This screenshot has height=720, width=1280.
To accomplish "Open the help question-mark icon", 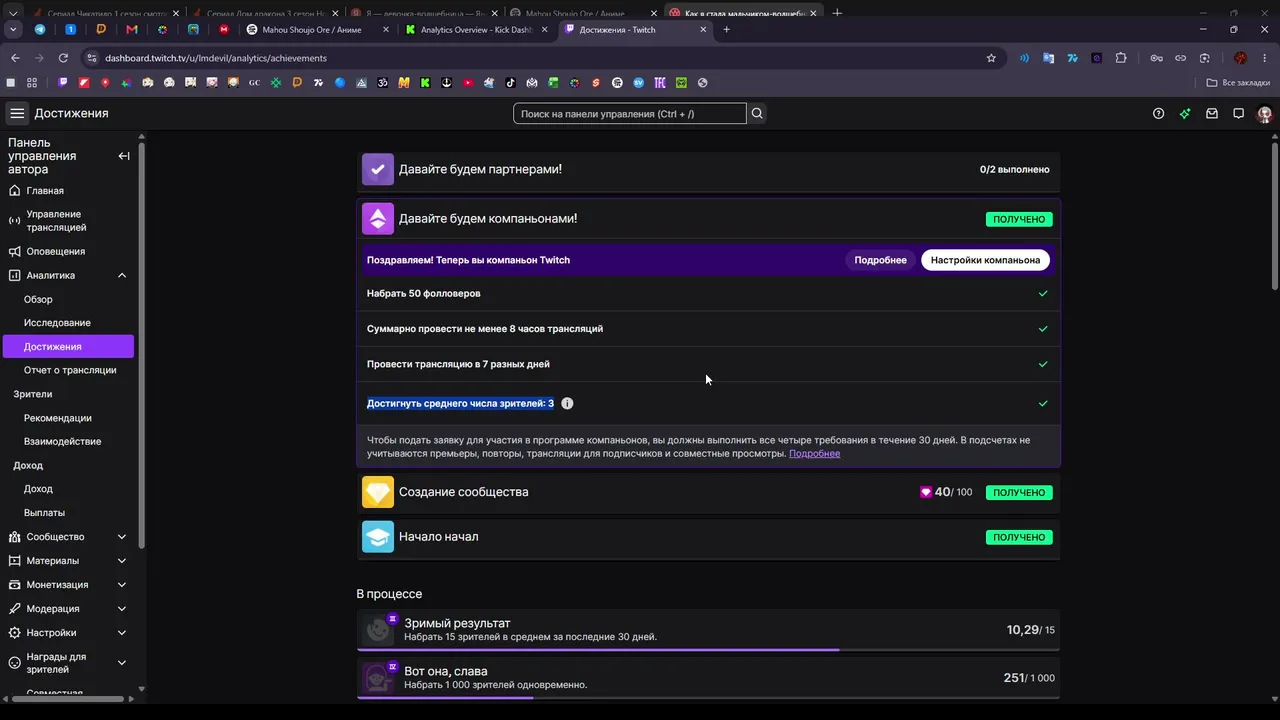I will pyautogui.click(x=1158, y=114).
